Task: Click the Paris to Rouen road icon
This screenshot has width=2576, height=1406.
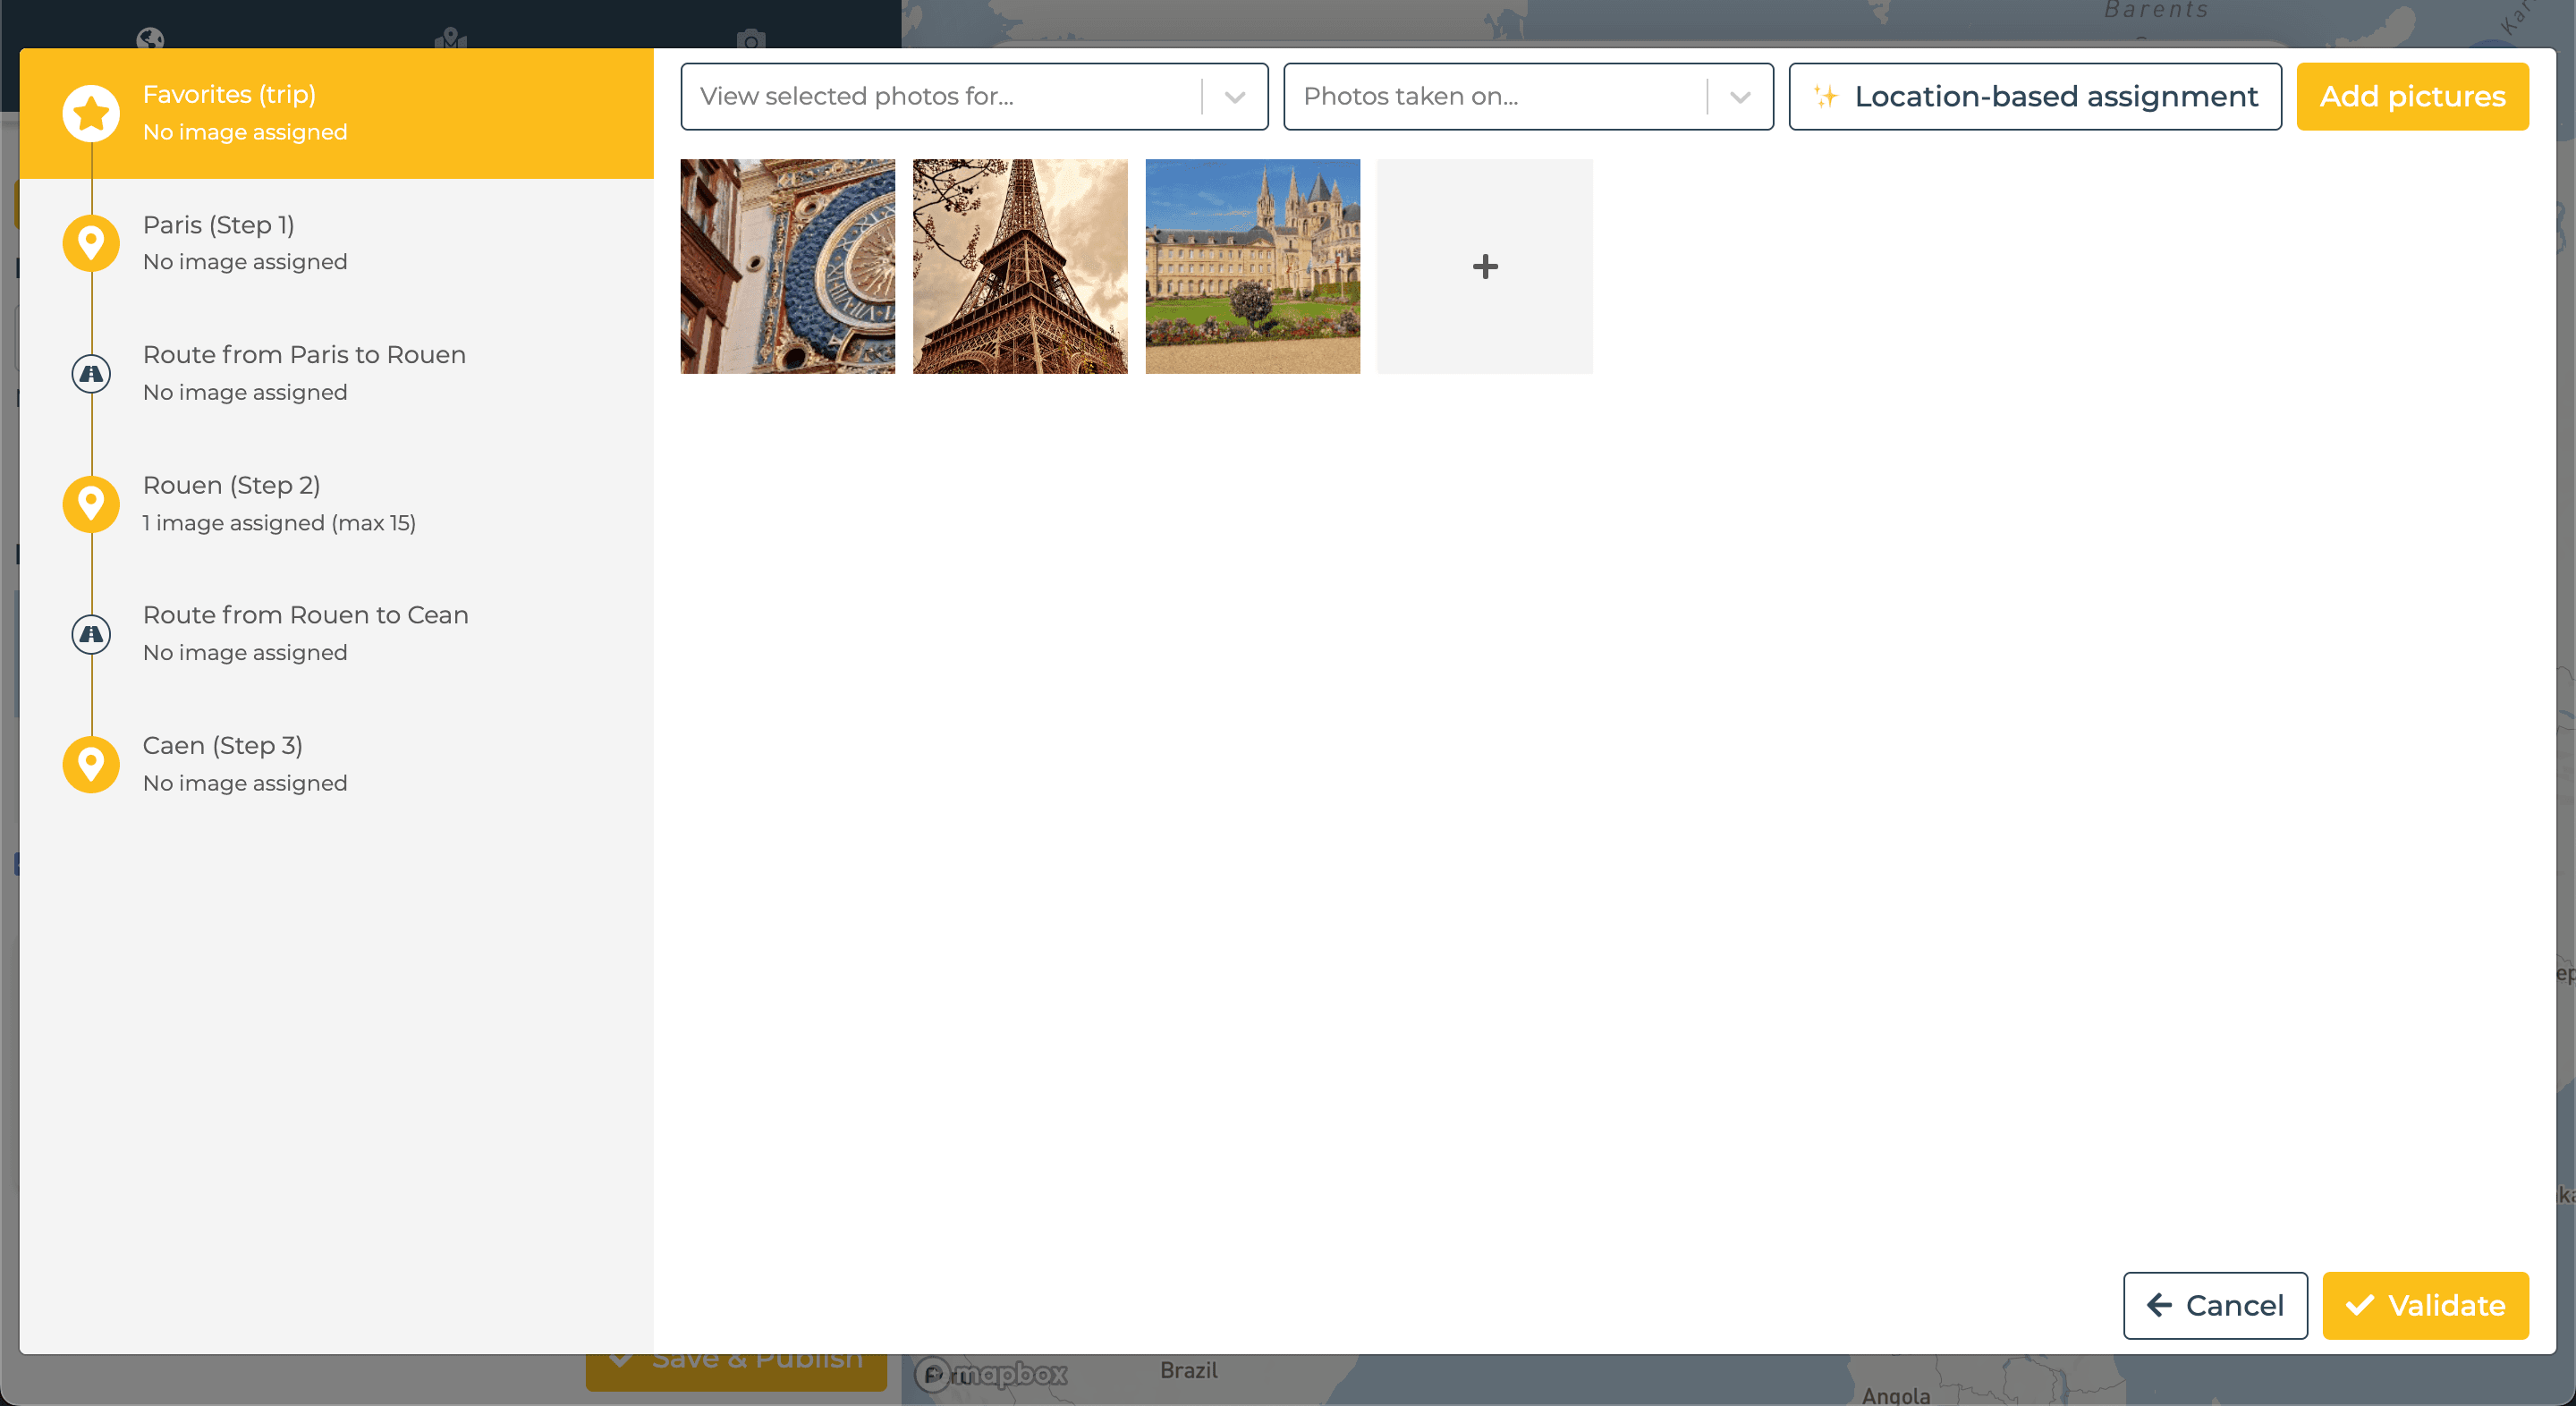Action: tap(91, 374)
